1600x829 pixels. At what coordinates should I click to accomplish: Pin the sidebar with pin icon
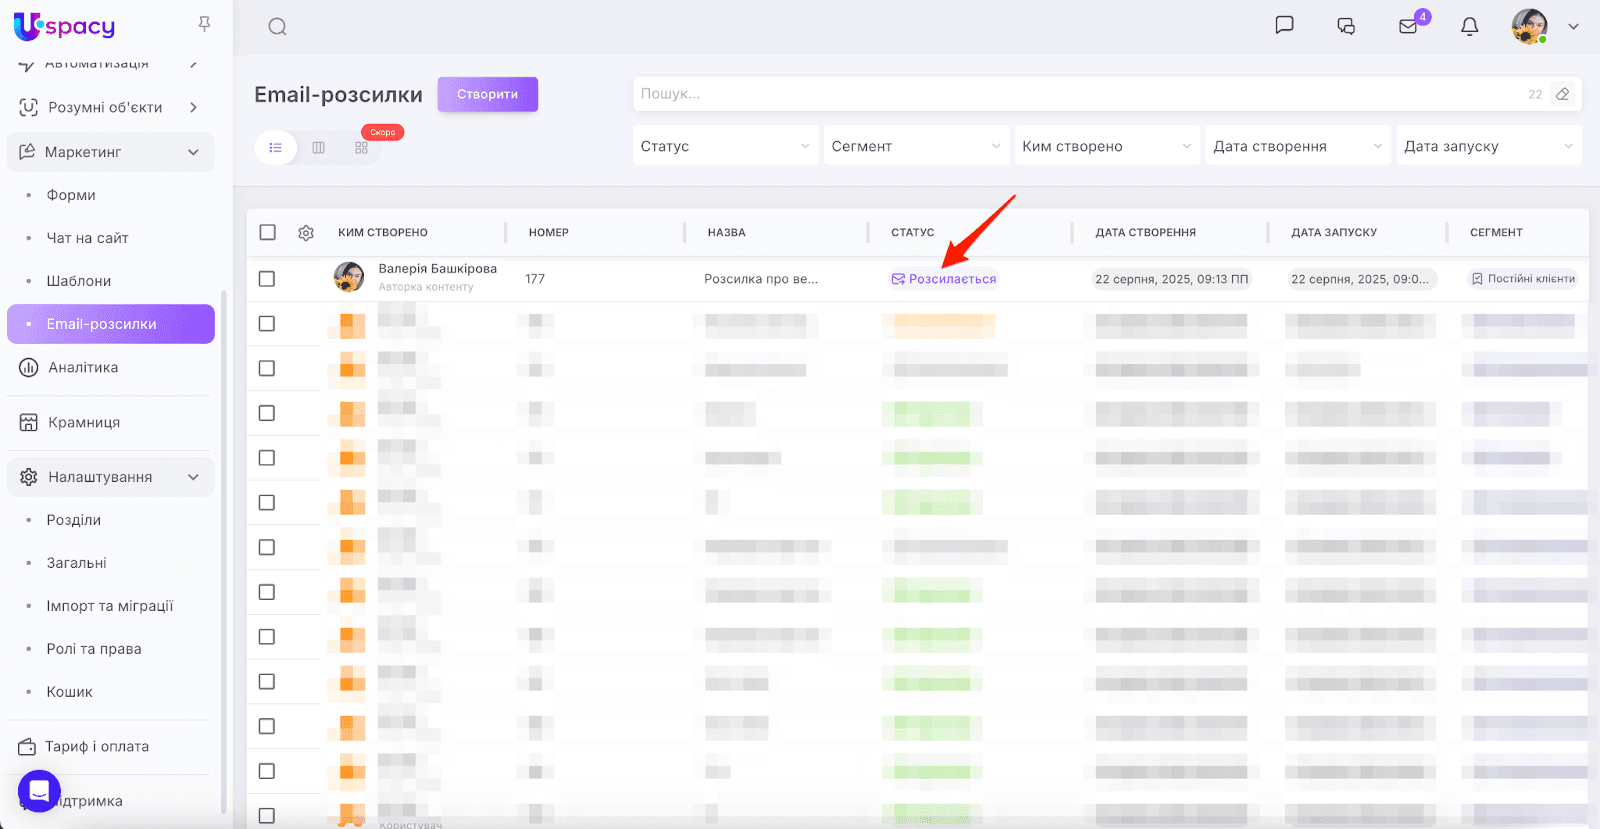(x=204, y=24)
